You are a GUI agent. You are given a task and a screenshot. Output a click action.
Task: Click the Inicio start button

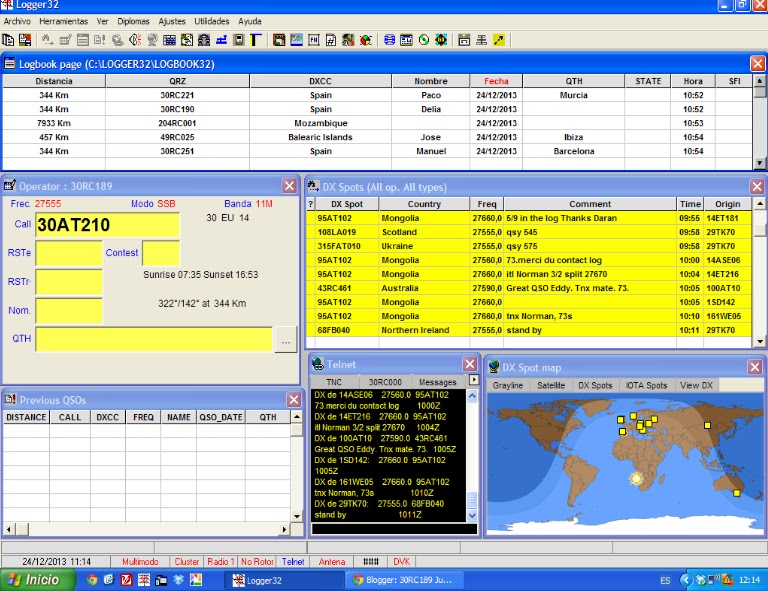[37, 580]
